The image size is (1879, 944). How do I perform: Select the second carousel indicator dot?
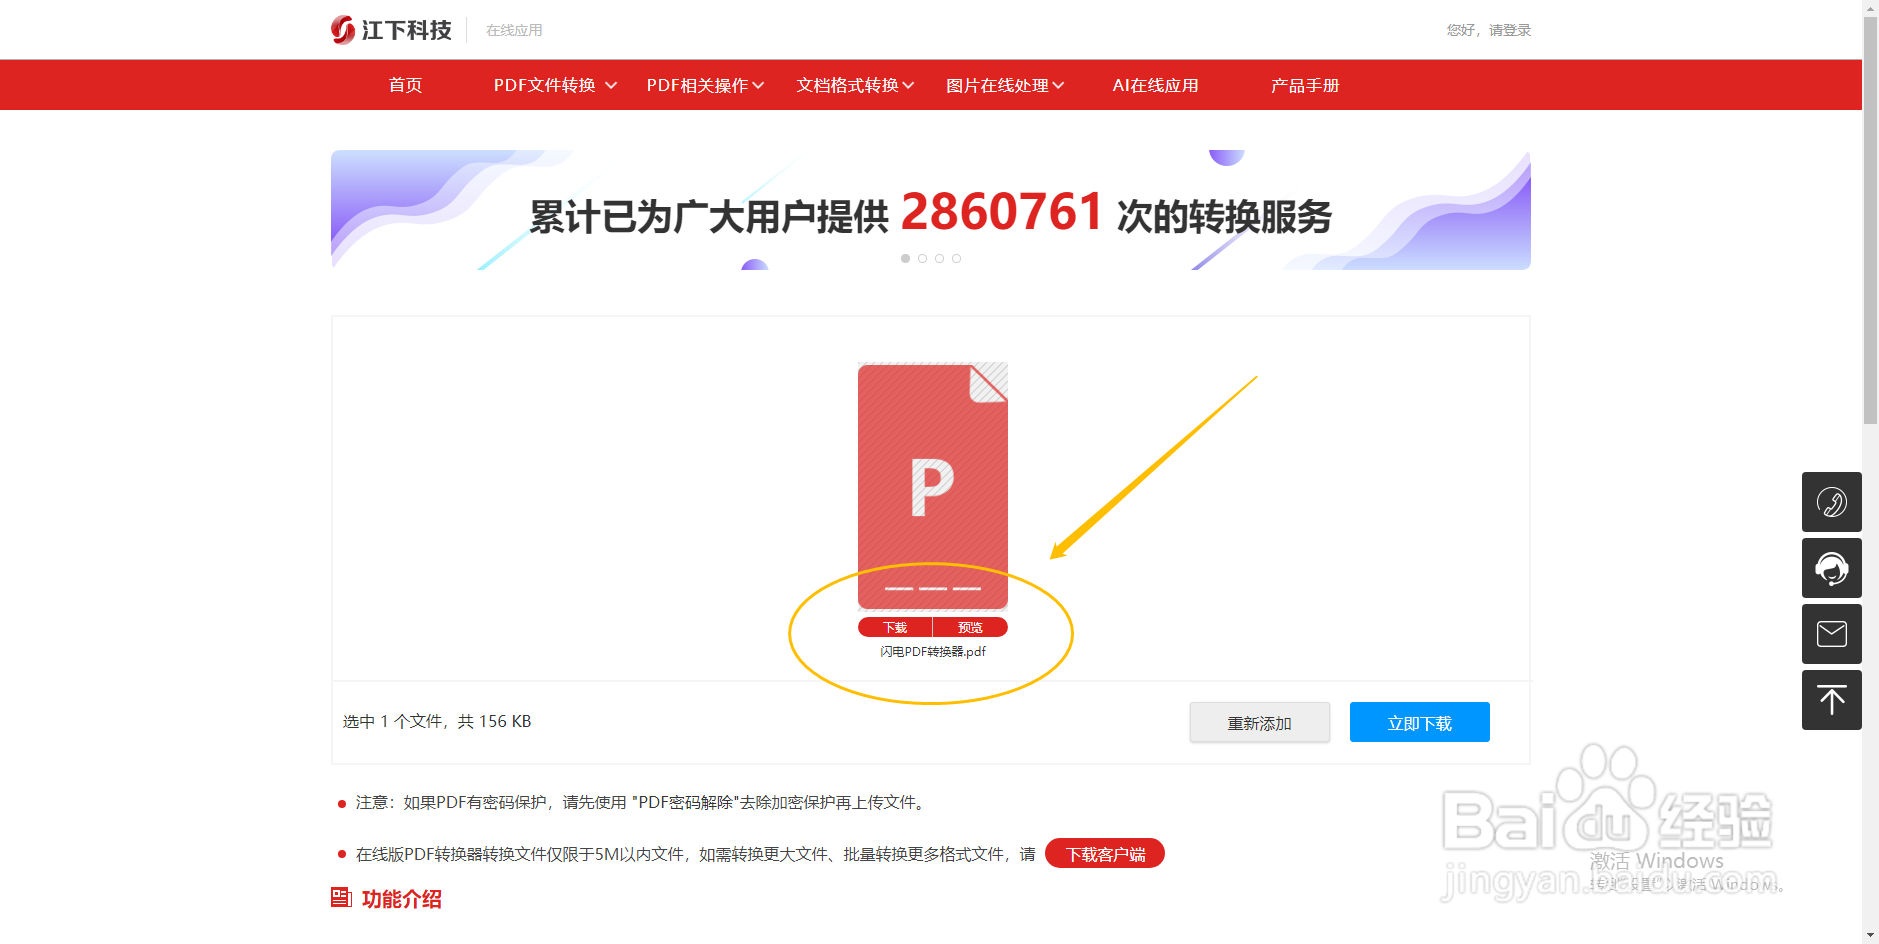(x=922, y=258)
